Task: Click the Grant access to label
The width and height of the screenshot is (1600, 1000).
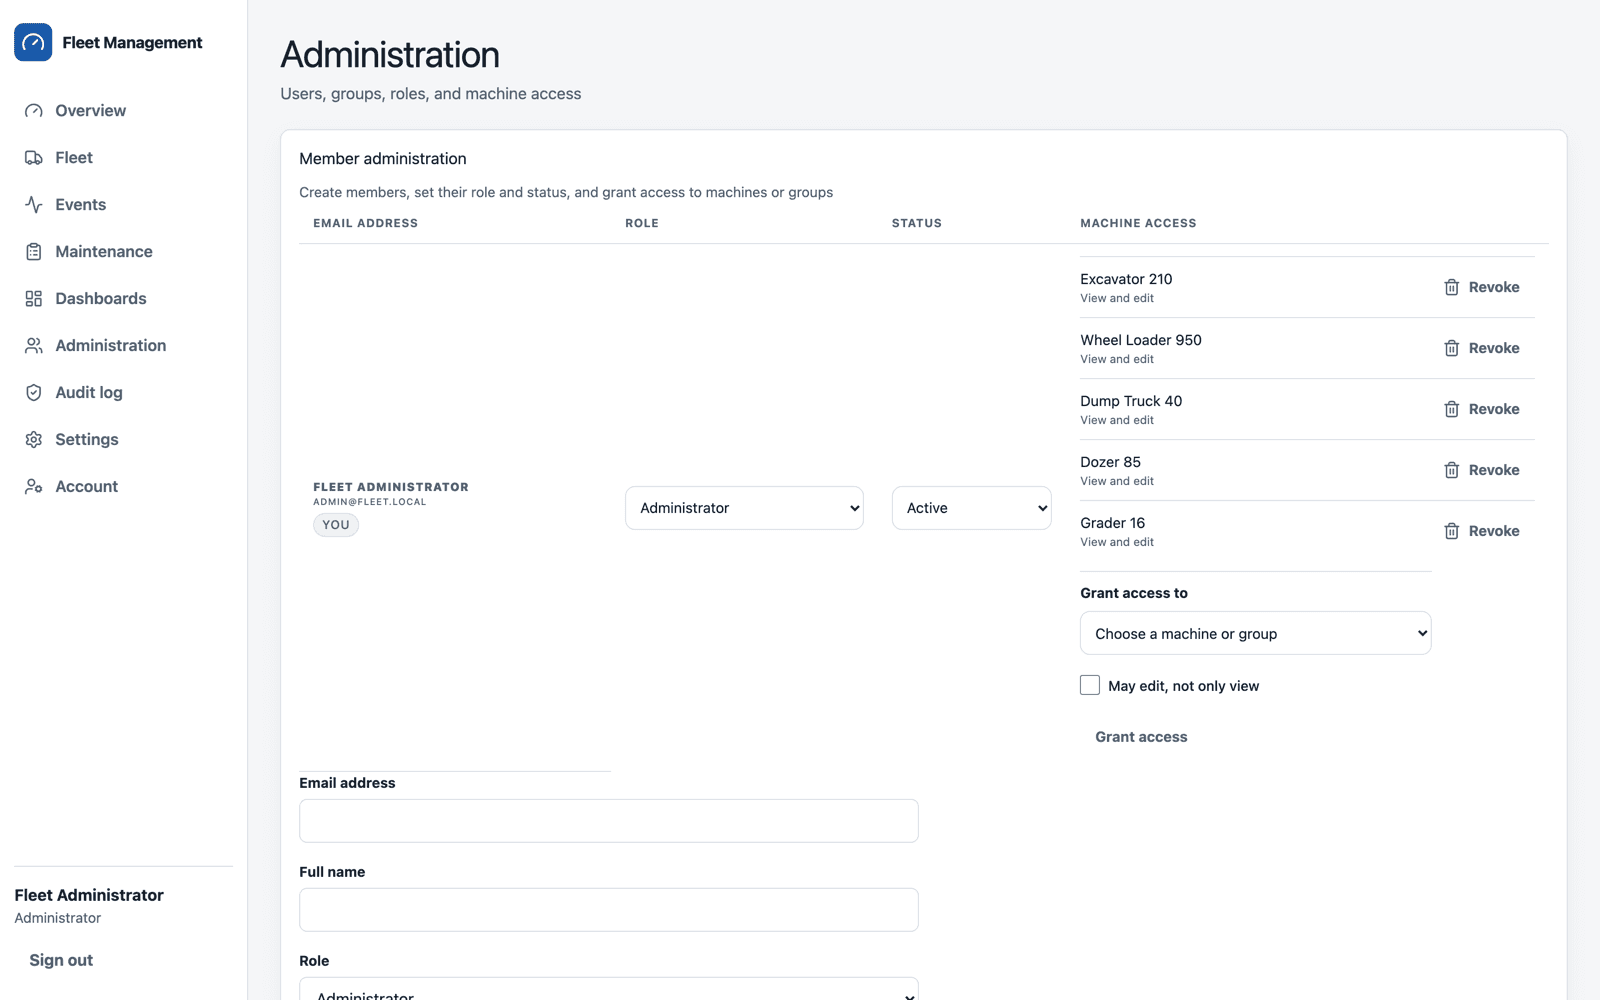Action: (x=1134, y=593)
